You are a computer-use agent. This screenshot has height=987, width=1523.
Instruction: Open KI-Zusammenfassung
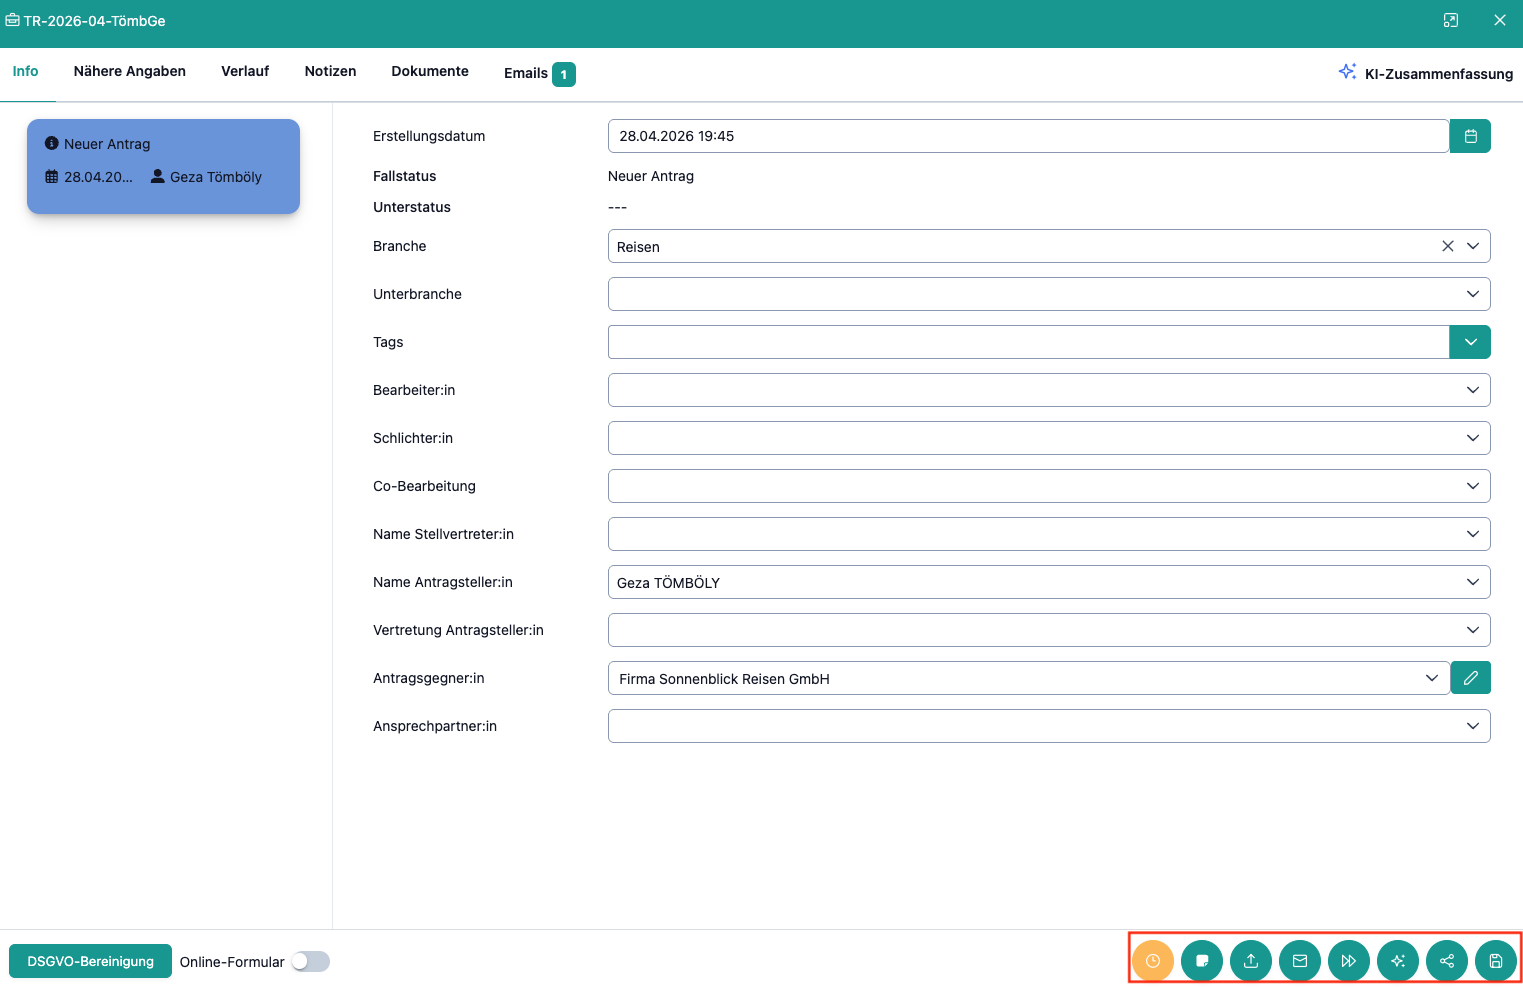1426,73
